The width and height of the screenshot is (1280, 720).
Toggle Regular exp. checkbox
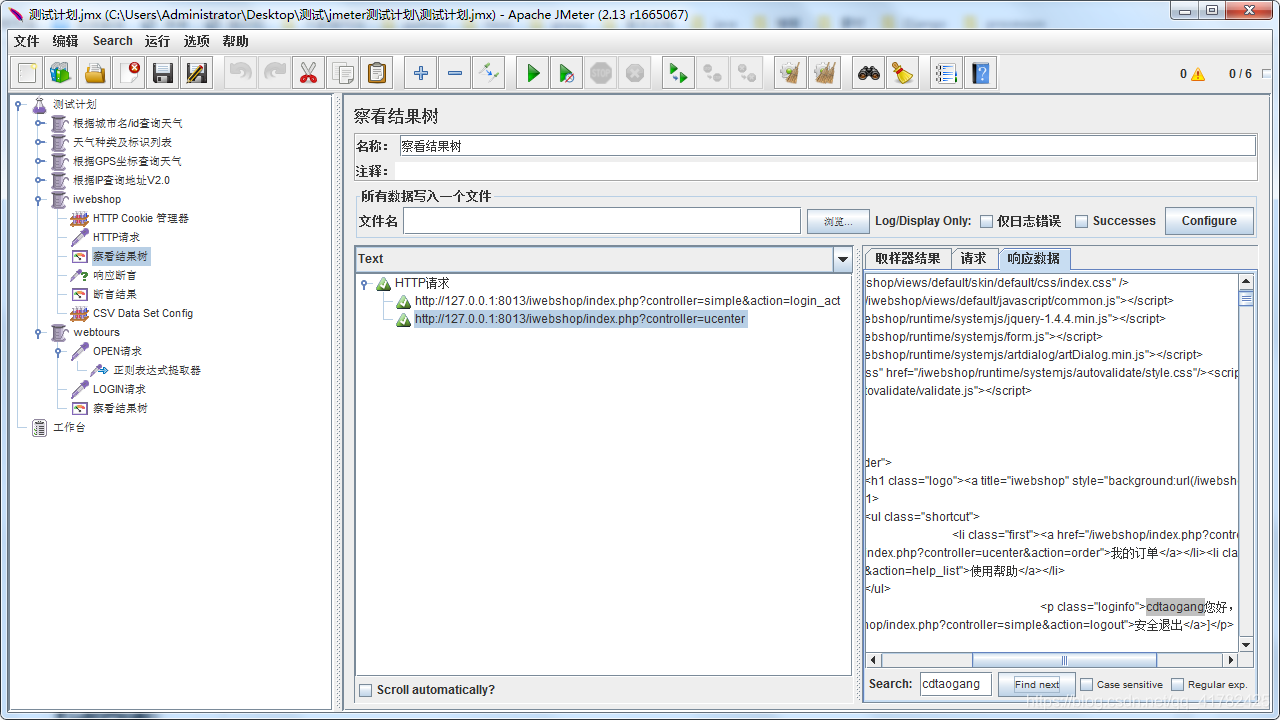[x=1177, y=685]
